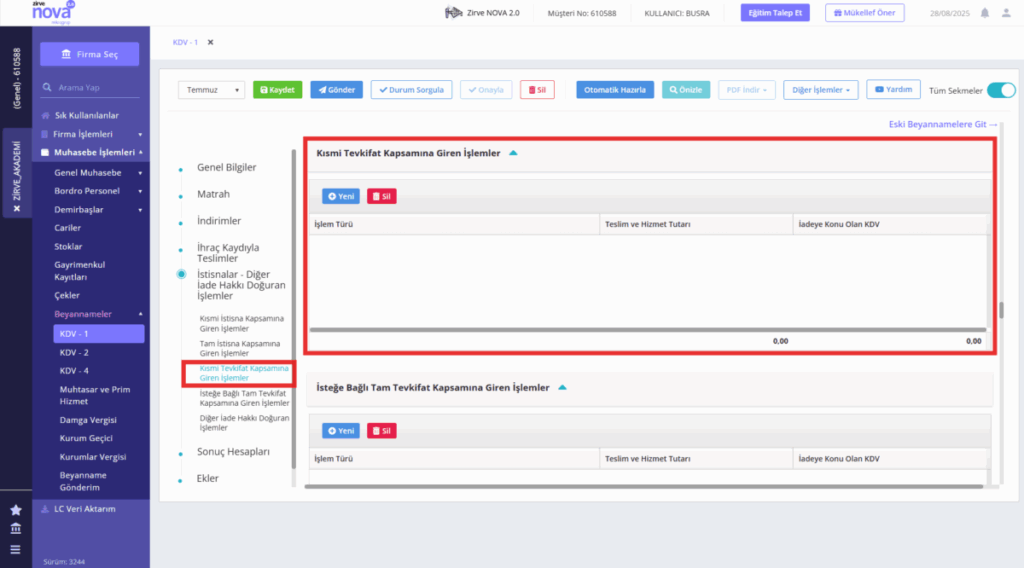Open the Diğer İşlemler dropdown
The width and height of the screenshot is (1024, 568).
pyautogui.click(x=821, y=90)
